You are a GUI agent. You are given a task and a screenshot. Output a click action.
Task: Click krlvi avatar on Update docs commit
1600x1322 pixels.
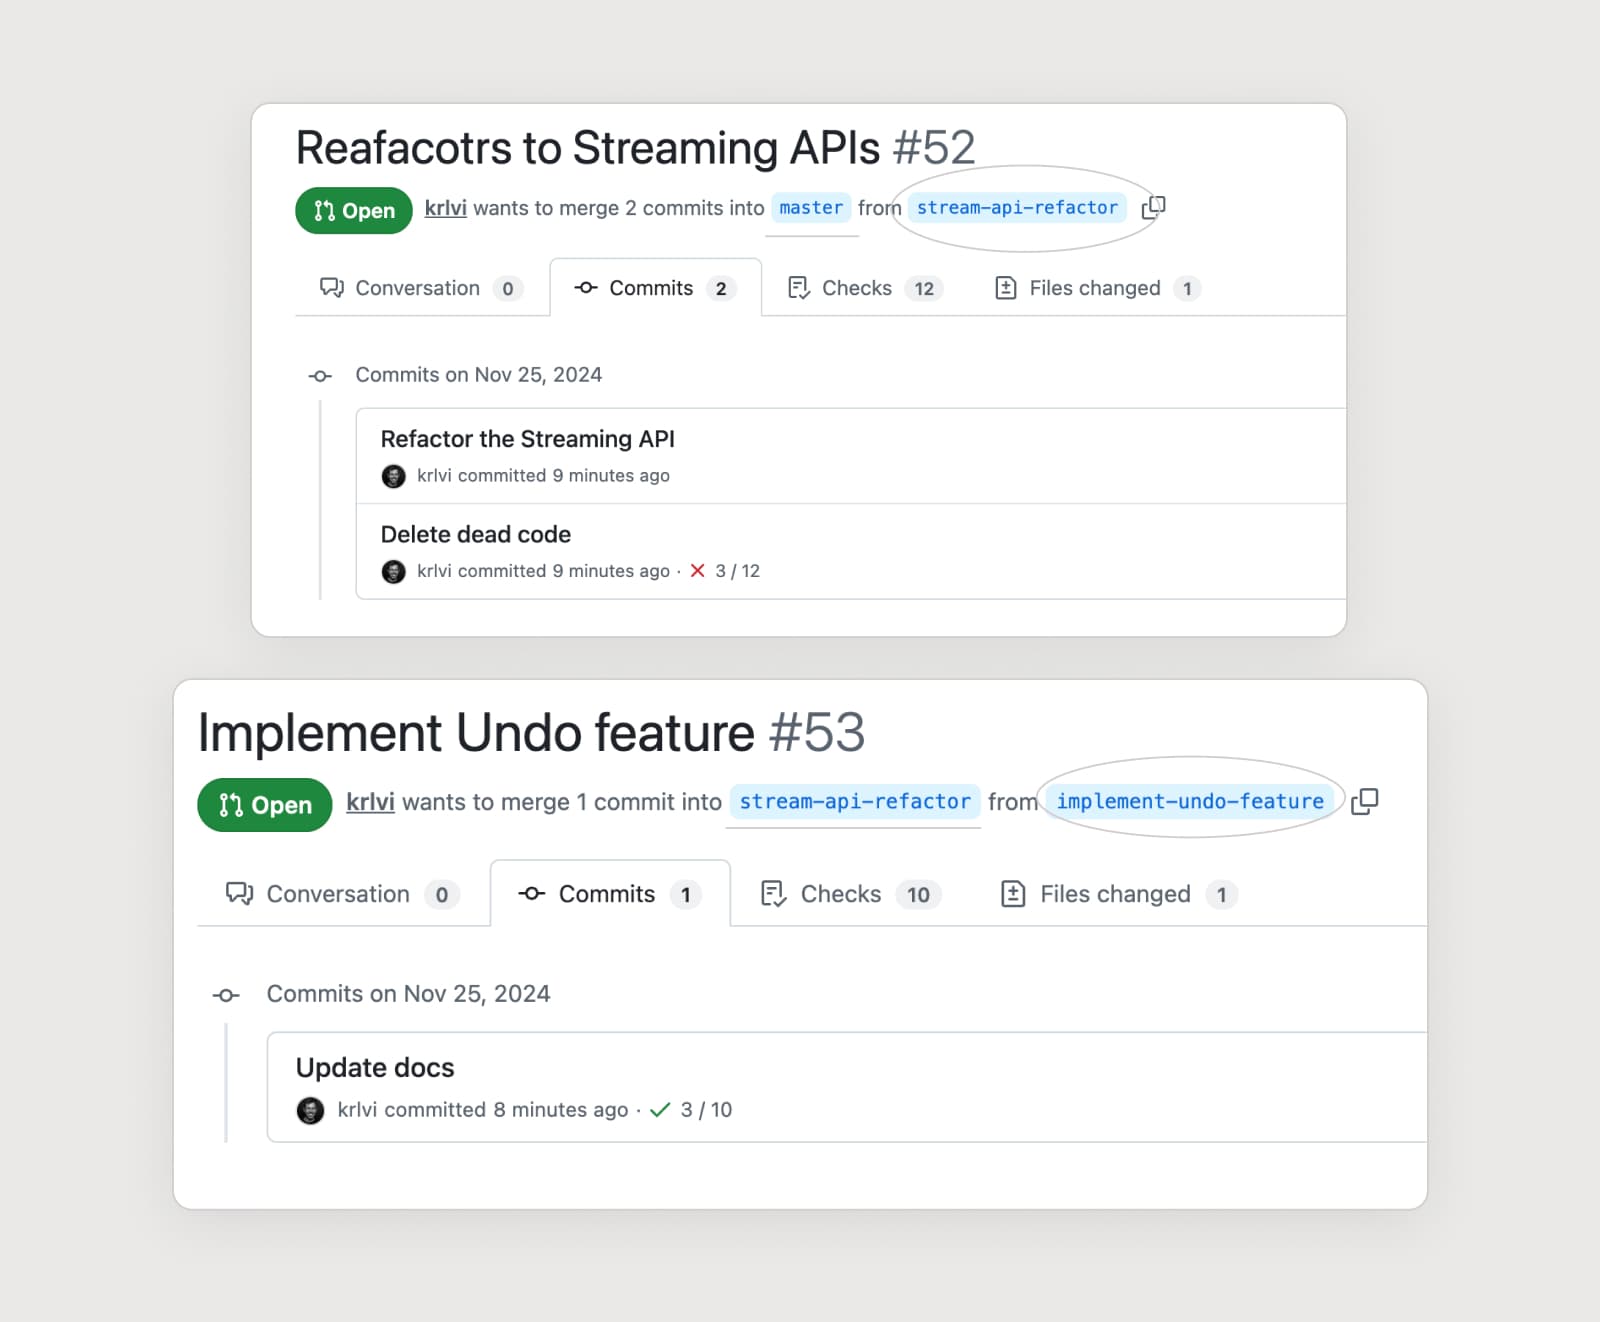click(311, 1110)
